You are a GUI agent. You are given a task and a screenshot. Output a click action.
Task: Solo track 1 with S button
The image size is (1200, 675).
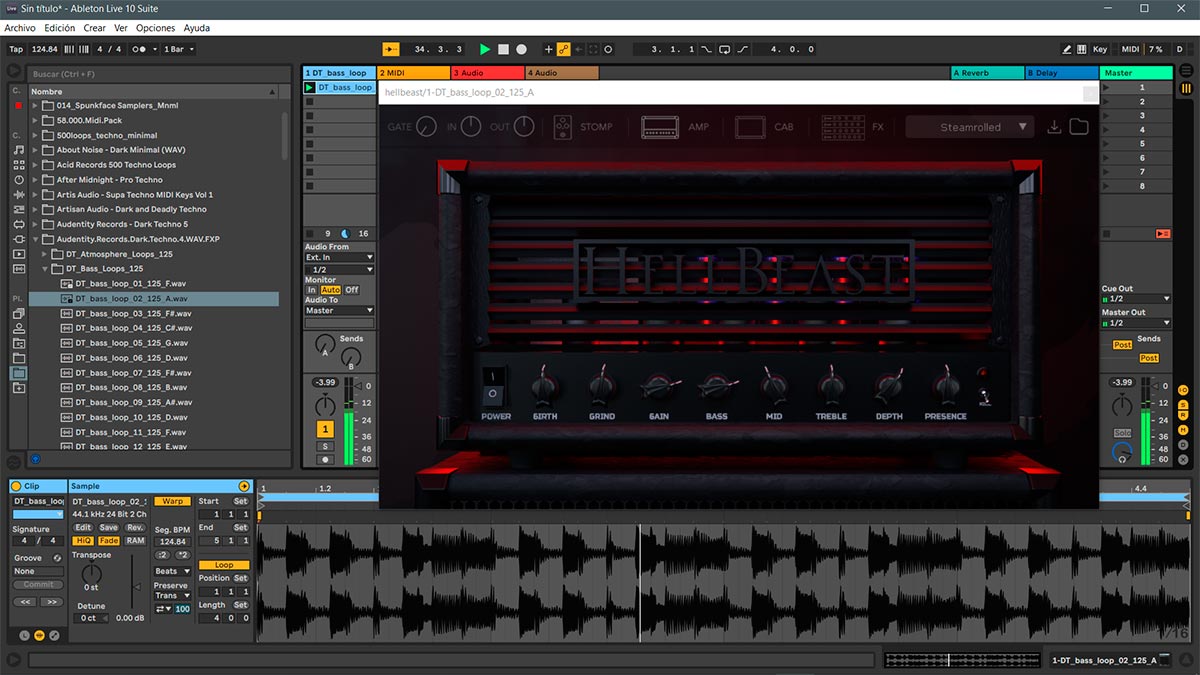(326, 446)
